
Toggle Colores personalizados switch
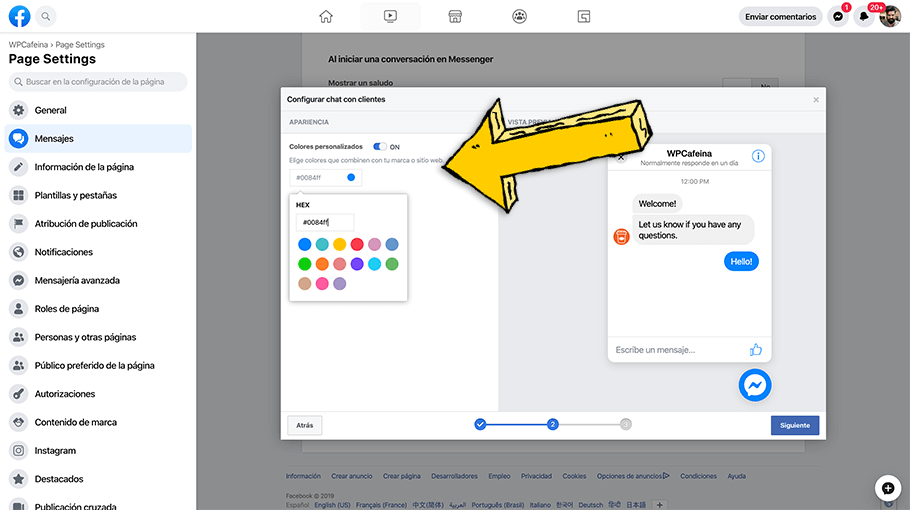tap(380, 147)
